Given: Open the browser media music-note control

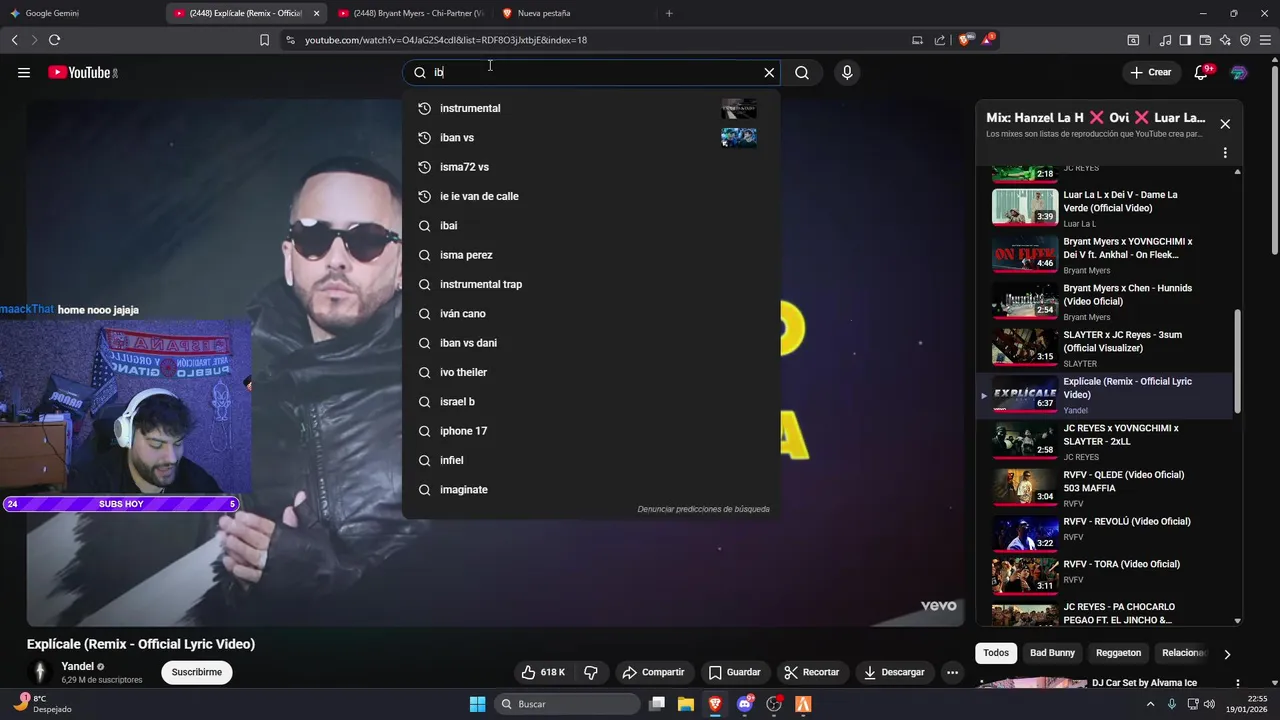Looking at the screenshot, I should click(x=1165, y=40).
